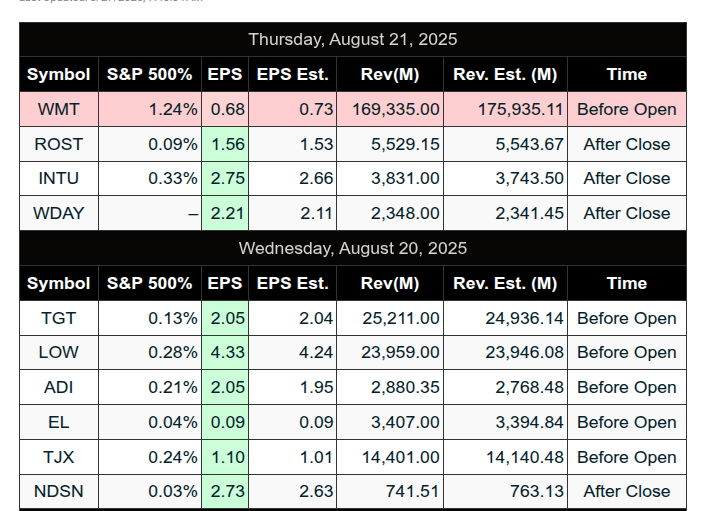This screenshot has width=708, height=511.
Task: Click INTU's EPS estimate 2.66
Action: 293,178
